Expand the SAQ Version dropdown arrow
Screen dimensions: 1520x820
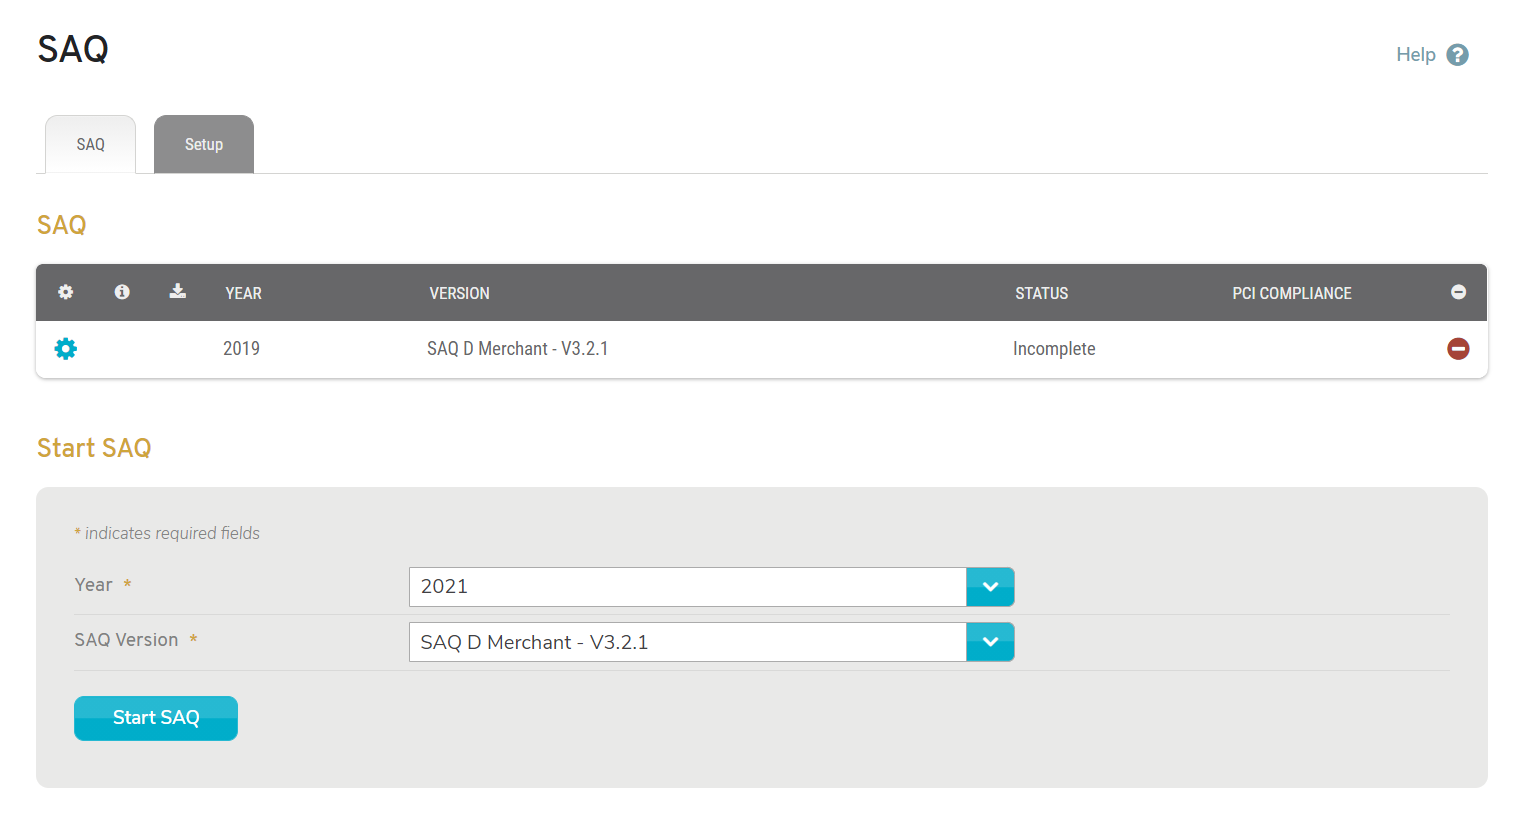(990, 642)
